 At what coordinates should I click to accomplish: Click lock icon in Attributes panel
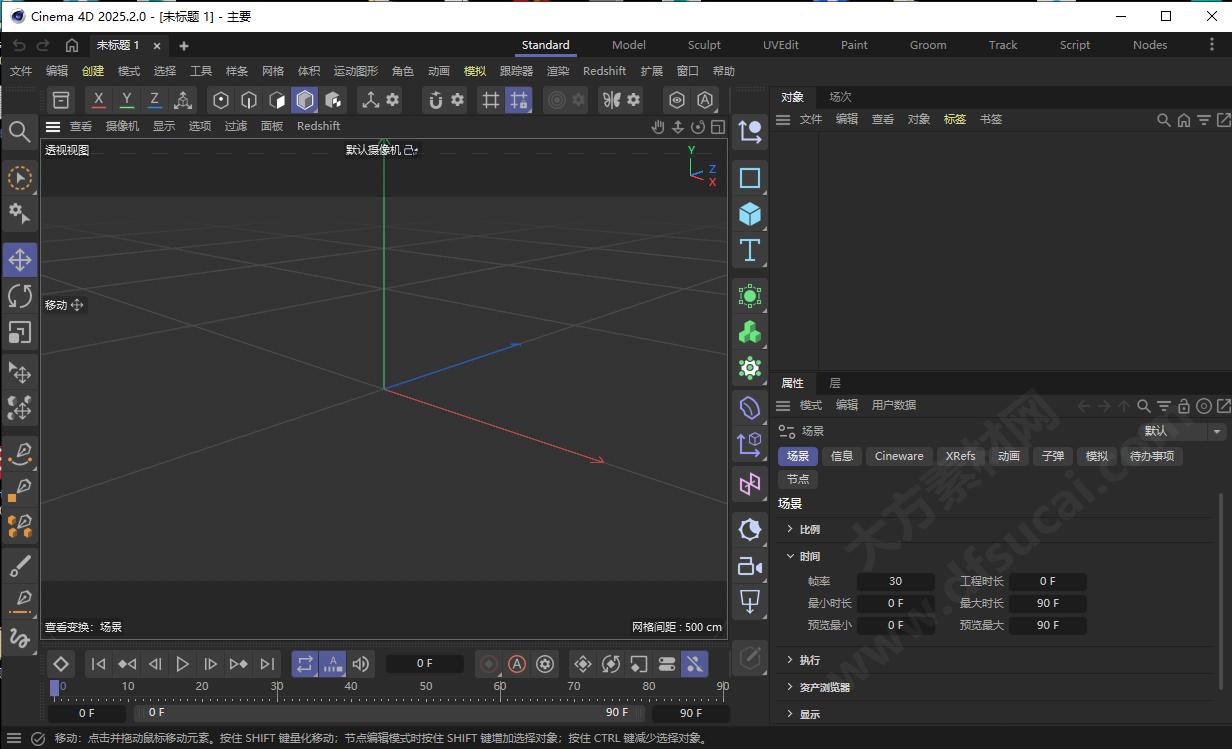pyautogui.click(x=1183, y=405)
